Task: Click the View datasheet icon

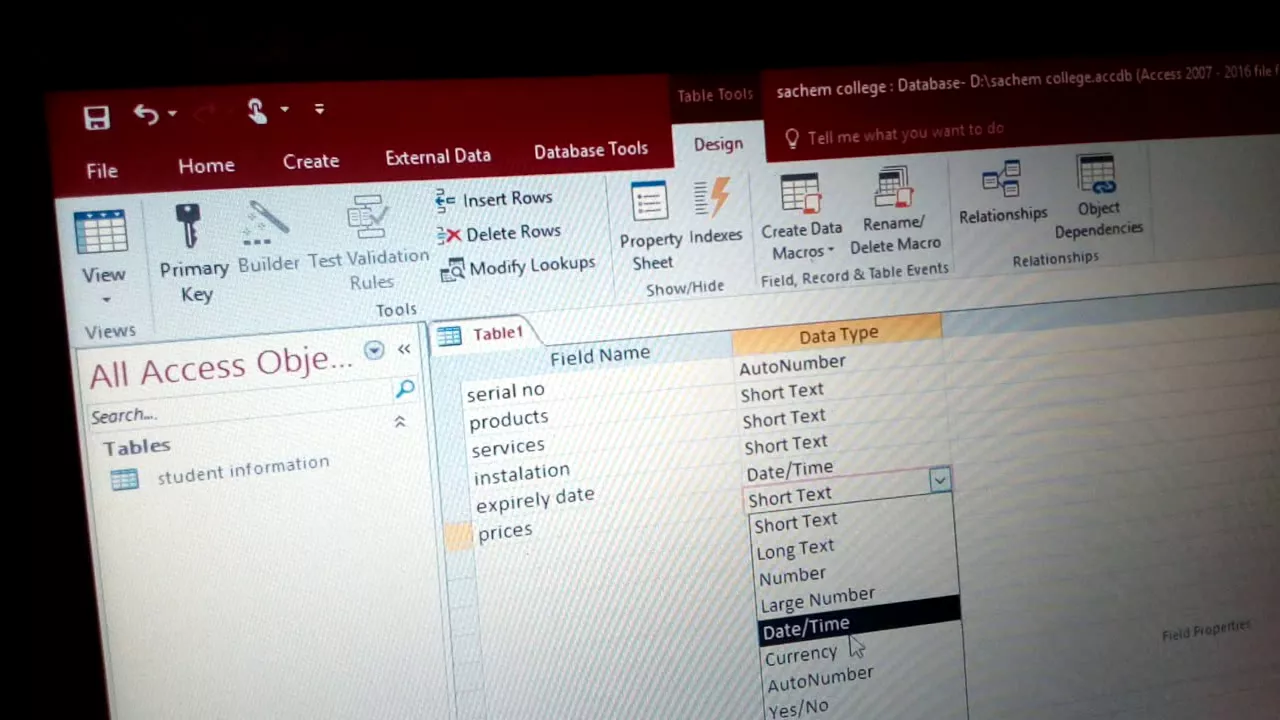Action: pos(101,234)
